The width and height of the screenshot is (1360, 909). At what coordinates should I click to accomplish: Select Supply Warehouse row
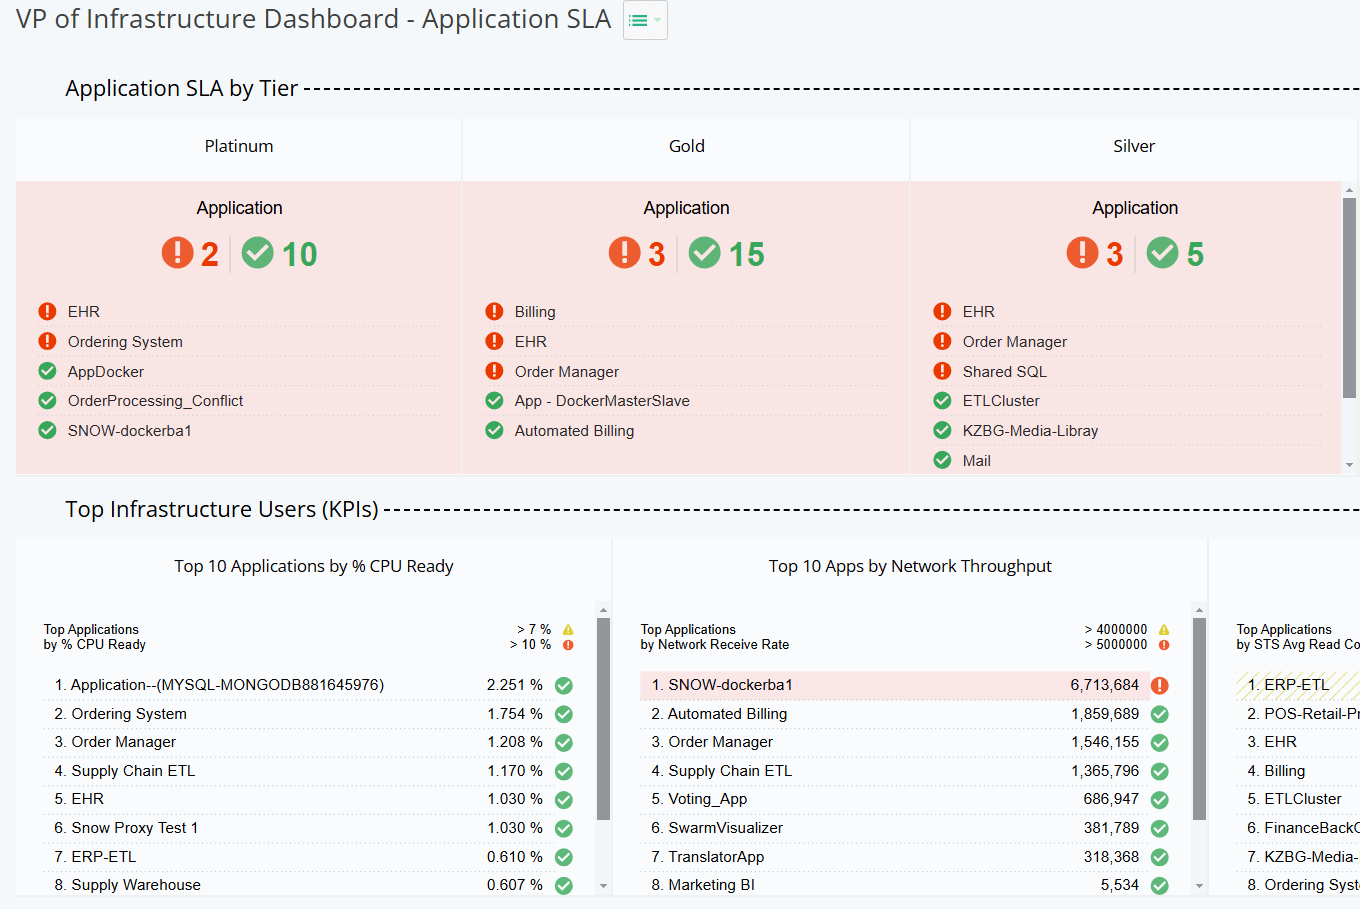[308, 885]
